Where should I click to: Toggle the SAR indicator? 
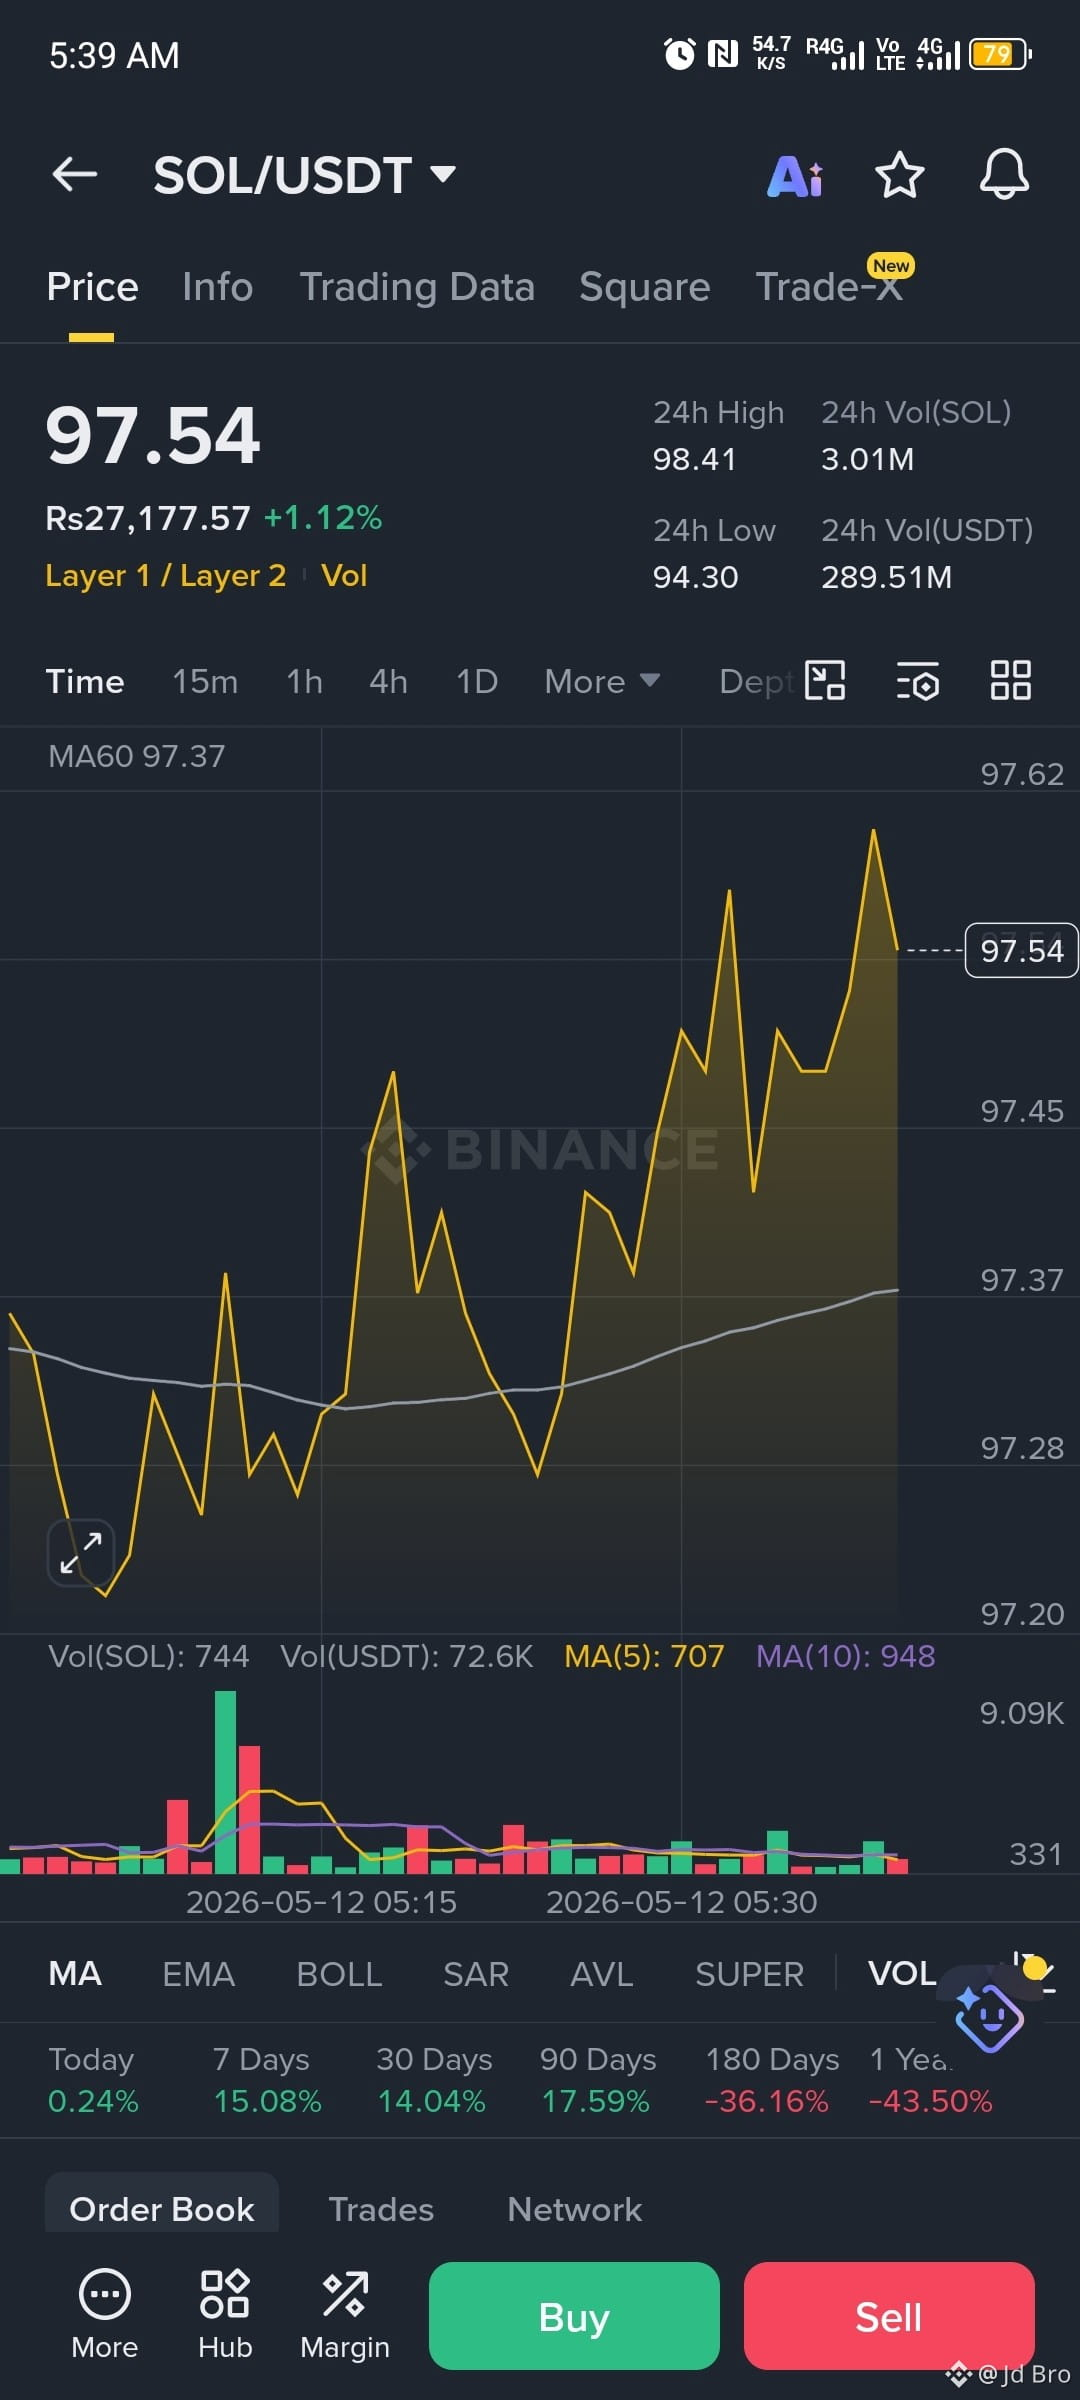pyautogui.click(x=476, y=1973)
